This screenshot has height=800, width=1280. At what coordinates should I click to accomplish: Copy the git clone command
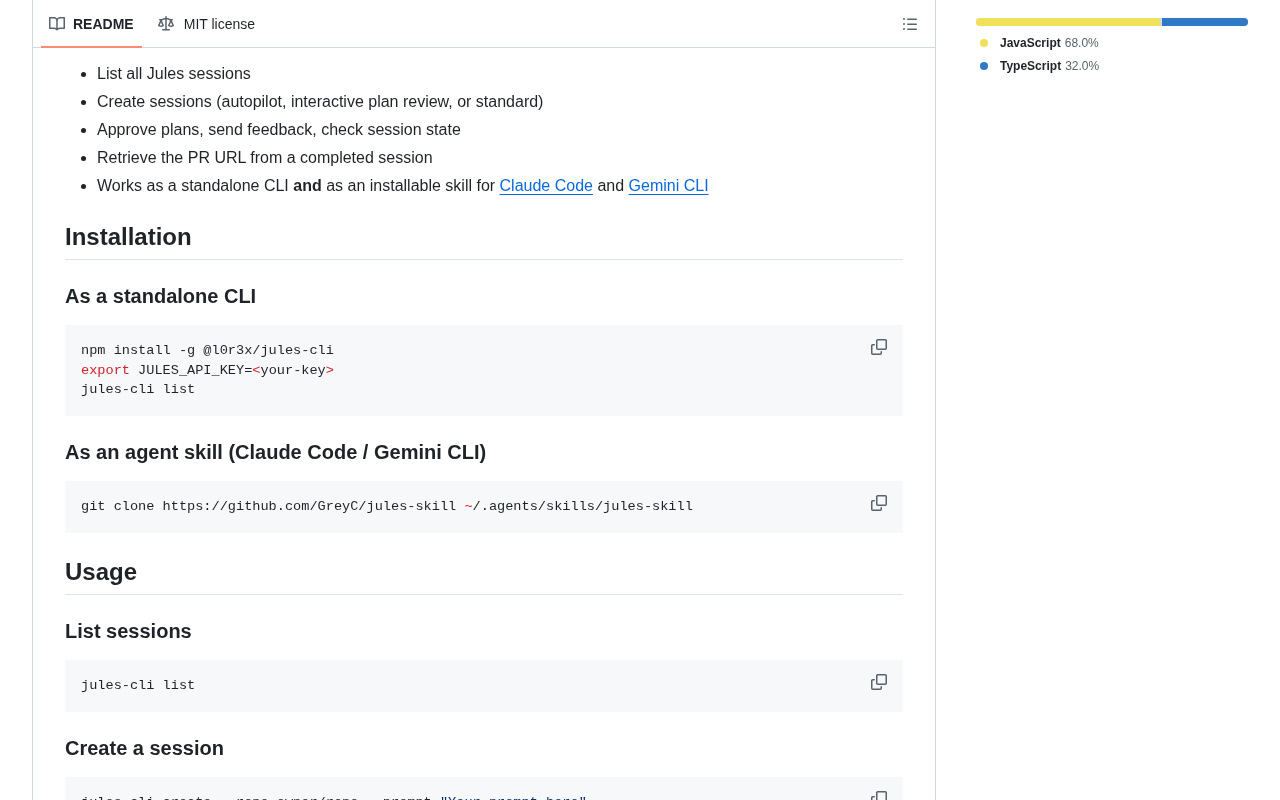point(879,503)
